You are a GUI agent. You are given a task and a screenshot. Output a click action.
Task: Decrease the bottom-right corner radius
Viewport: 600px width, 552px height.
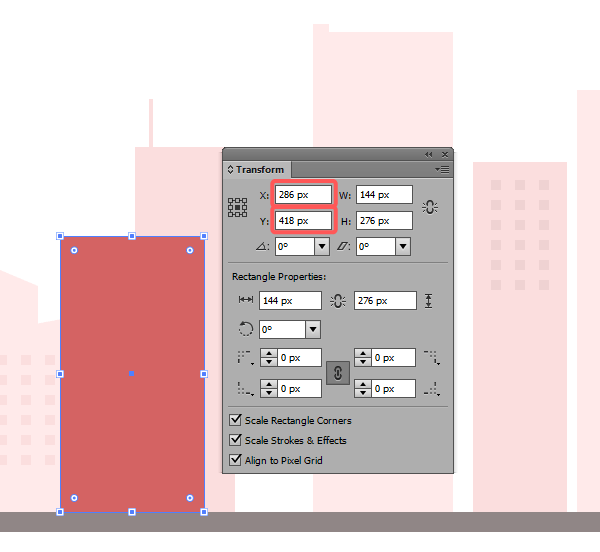click(x=363, y=393)
